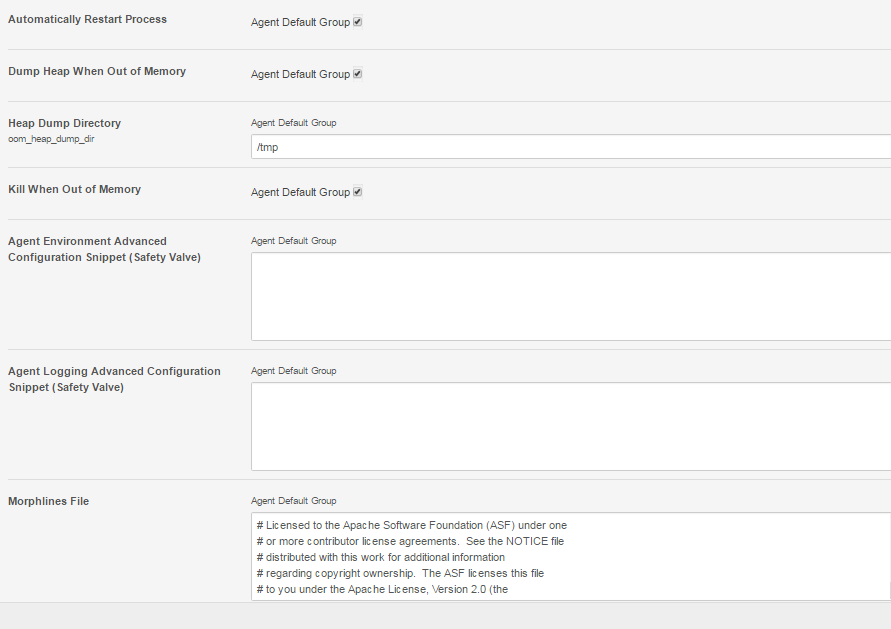The height and width of the screenshot is (629, 891).
Task: Uncheck Dump Heap When Out of Memory
Action: 357,74
